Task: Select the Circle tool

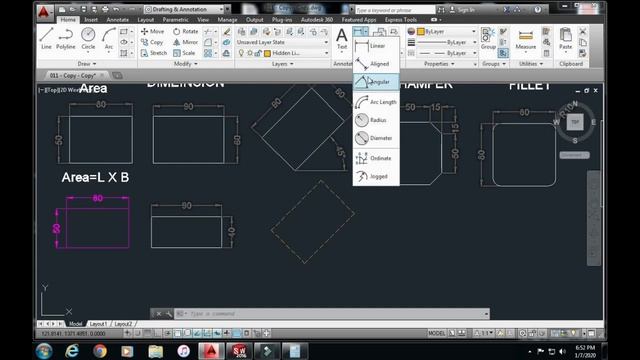Action: click(x=88, y=39)
